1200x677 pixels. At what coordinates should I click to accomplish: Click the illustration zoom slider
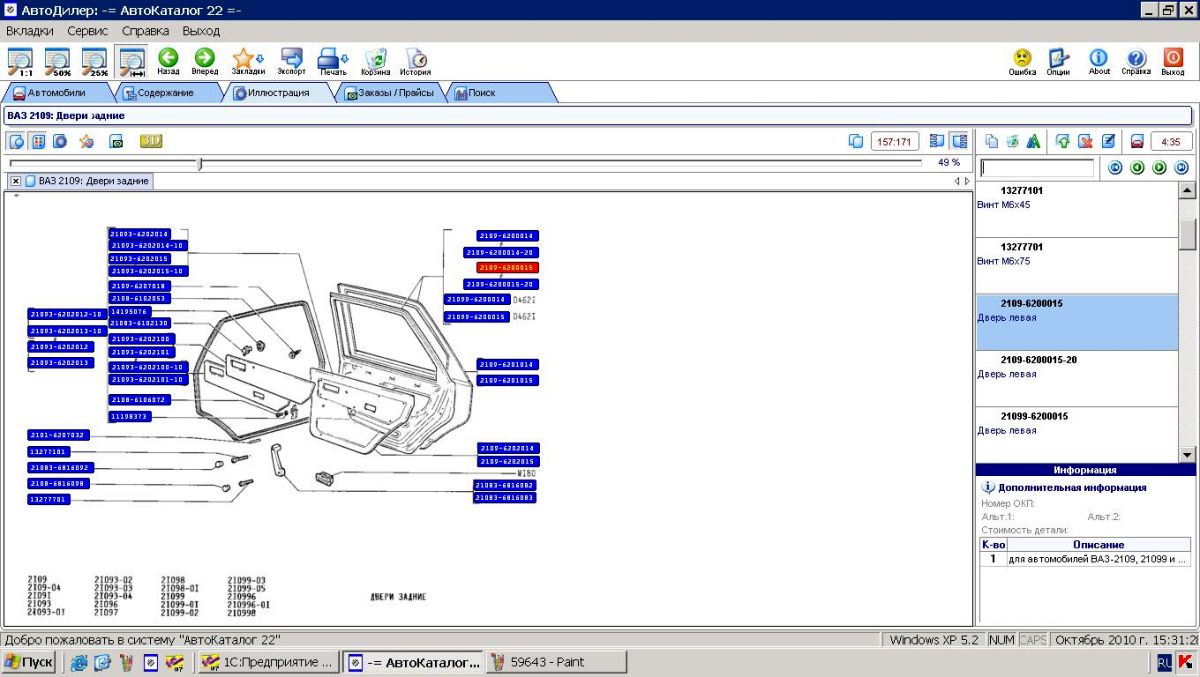coord(200,163)
